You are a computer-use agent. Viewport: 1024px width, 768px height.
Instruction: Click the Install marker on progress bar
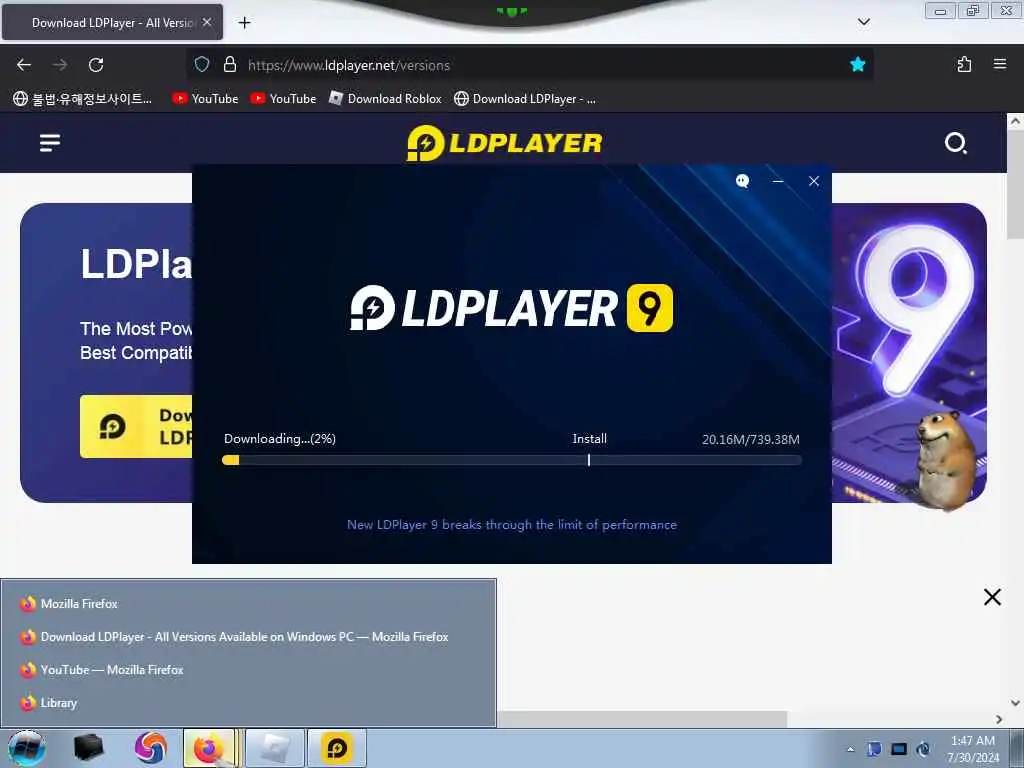coord(588,460)
